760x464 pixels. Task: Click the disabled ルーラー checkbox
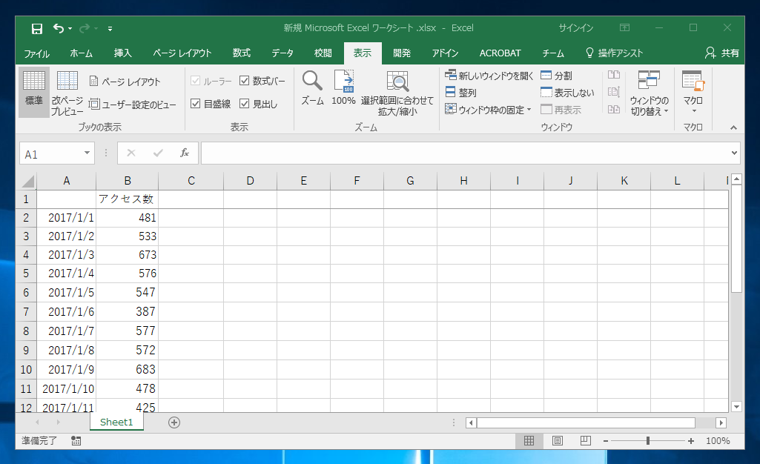(195, 81)
